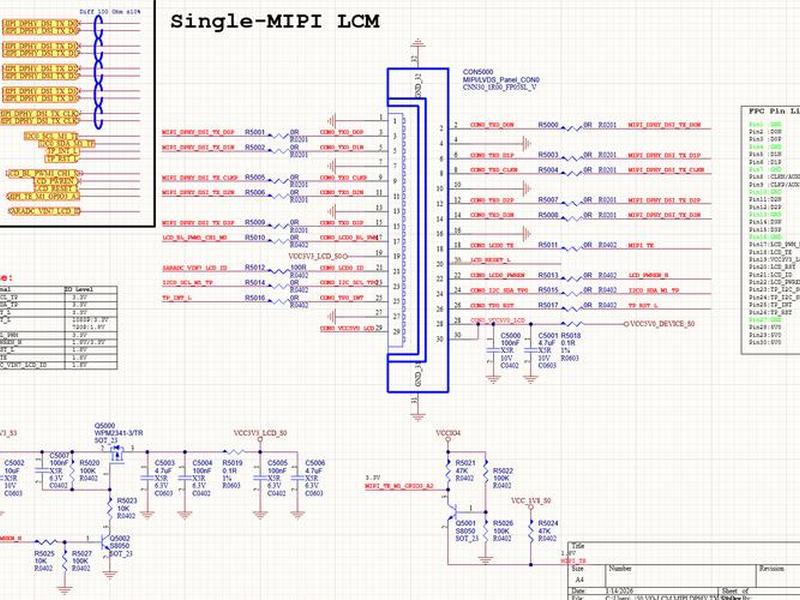Select capacitor C5000 symbol
The width and height of the screenshot is (800, 600).
click(x=493, y=350)
